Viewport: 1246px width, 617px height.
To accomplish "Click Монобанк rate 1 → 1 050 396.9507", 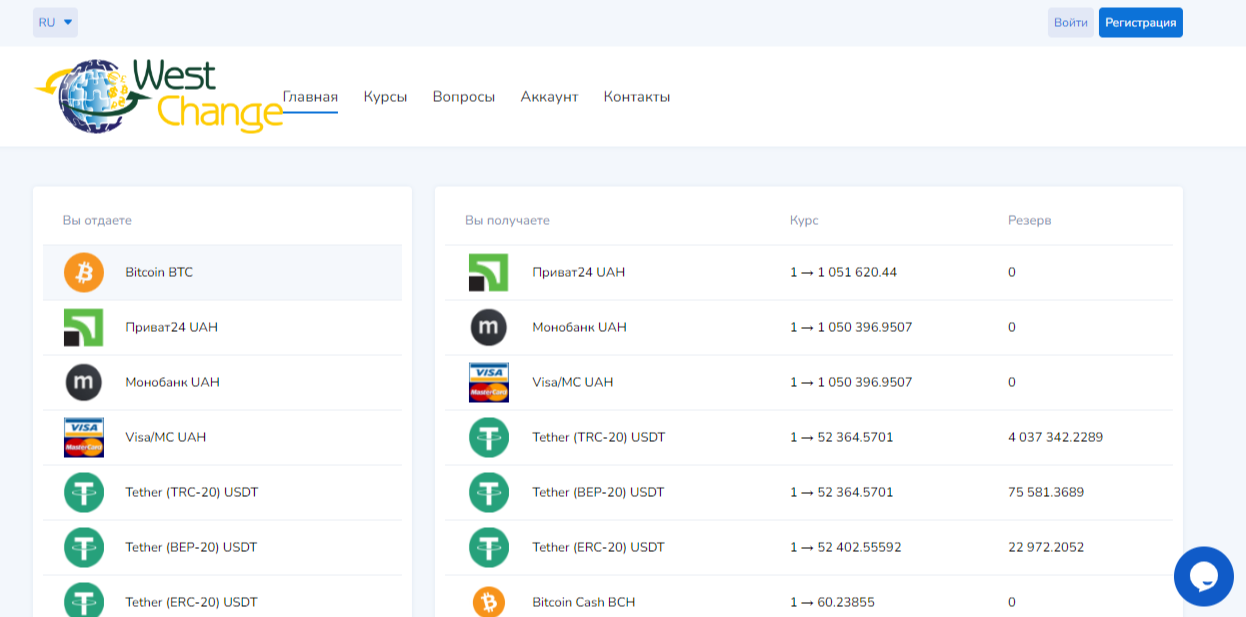I will pos(851,327).
